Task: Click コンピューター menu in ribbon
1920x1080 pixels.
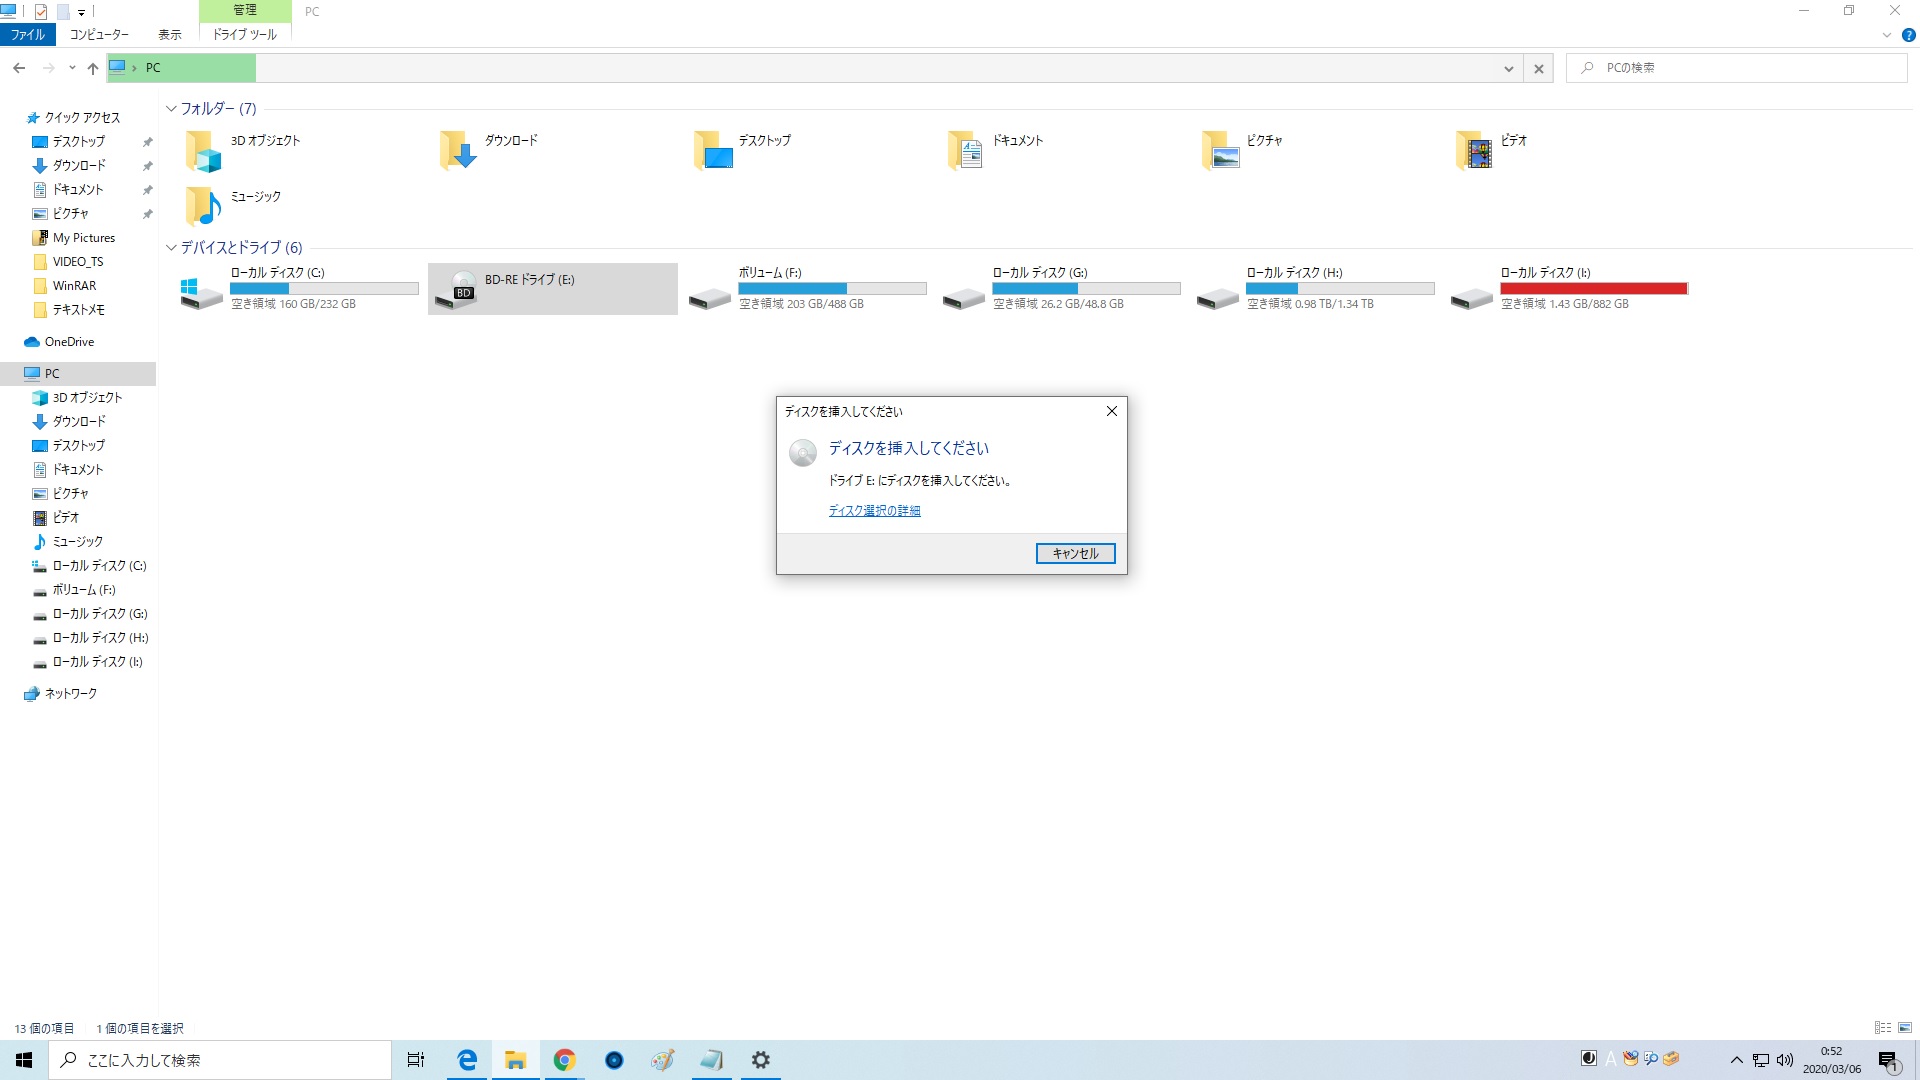Action: [x=99, y=33]
